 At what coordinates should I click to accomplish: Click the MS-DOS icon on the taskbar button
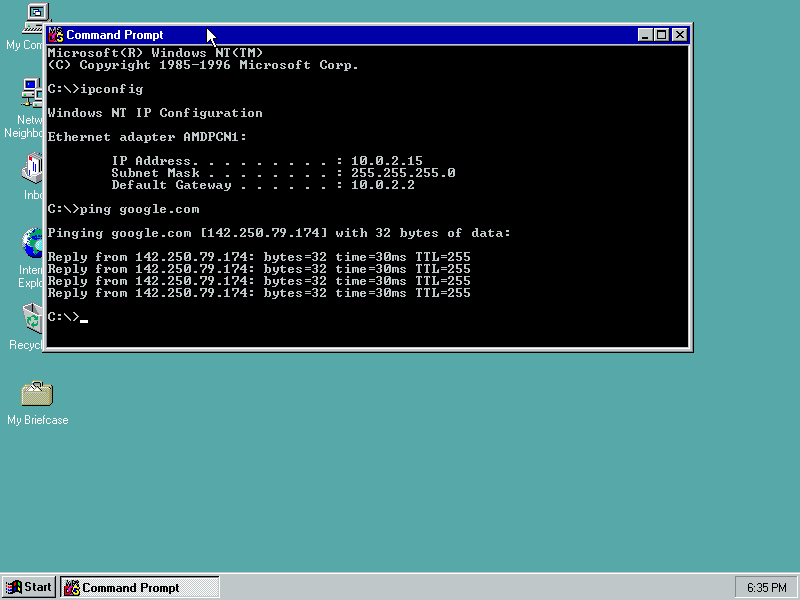pos(72,588)
